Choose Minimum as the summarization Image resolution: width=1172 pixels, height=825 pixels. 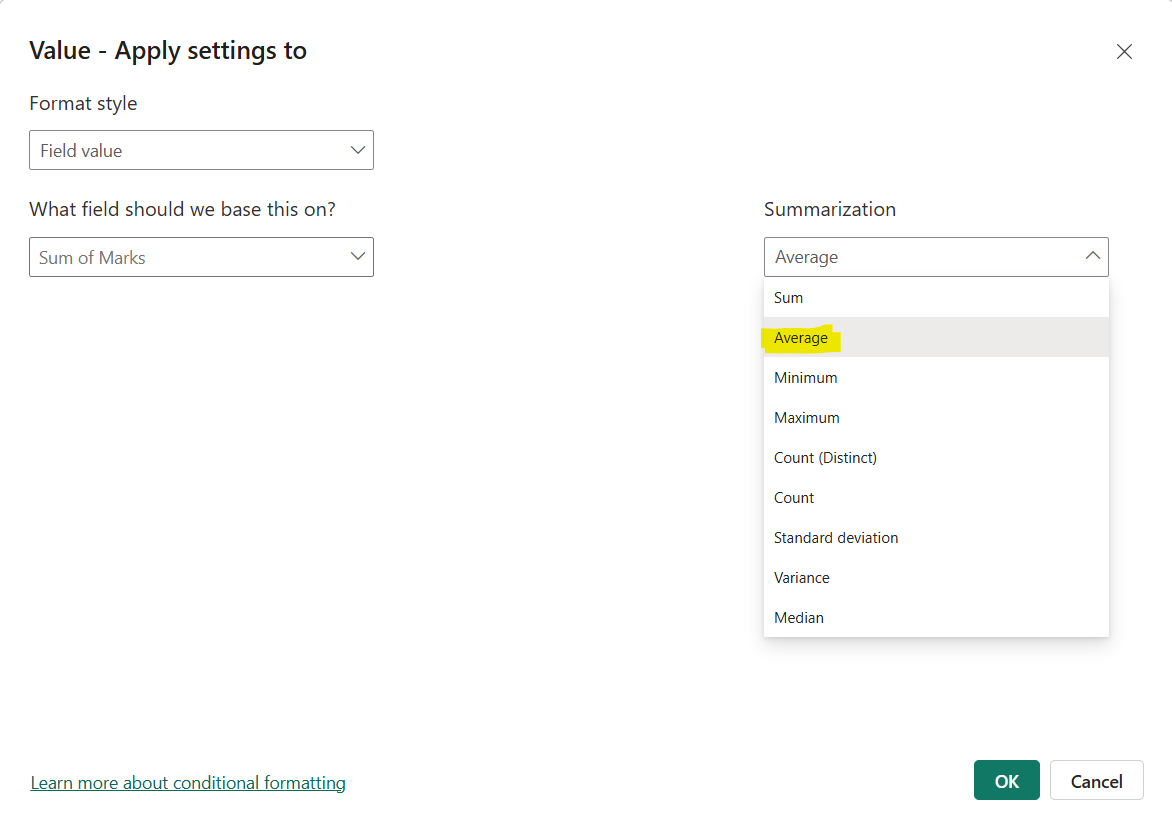coord(805,377)
